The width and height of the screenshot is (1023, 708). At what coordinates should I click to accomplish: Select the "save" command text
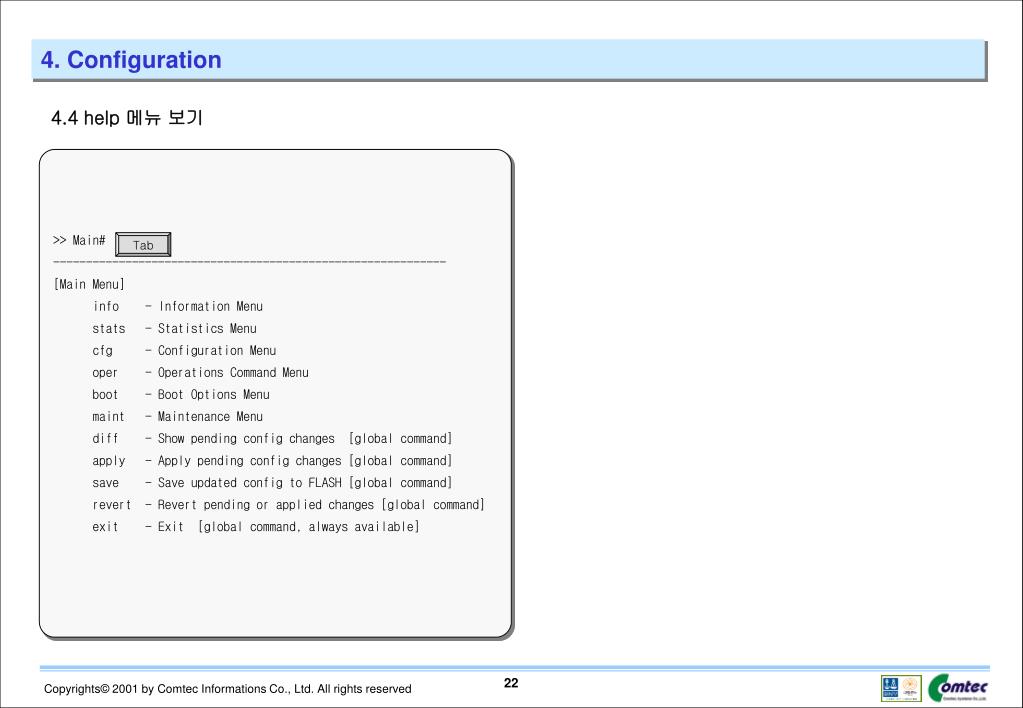pos(105,483)
